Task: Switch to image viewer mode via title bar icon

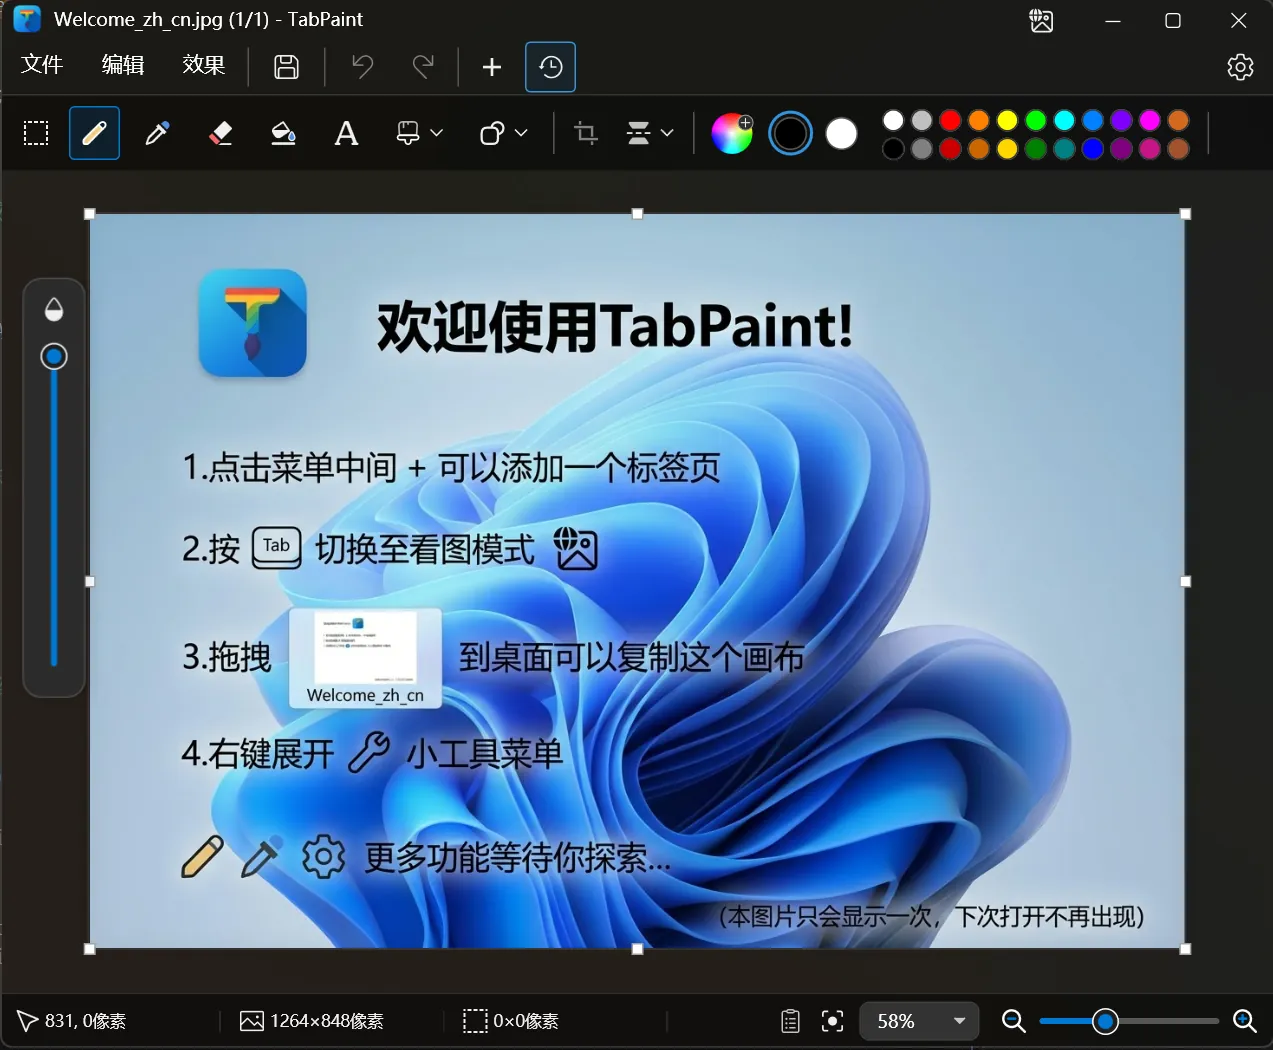Action: [x=1041, y=19]
